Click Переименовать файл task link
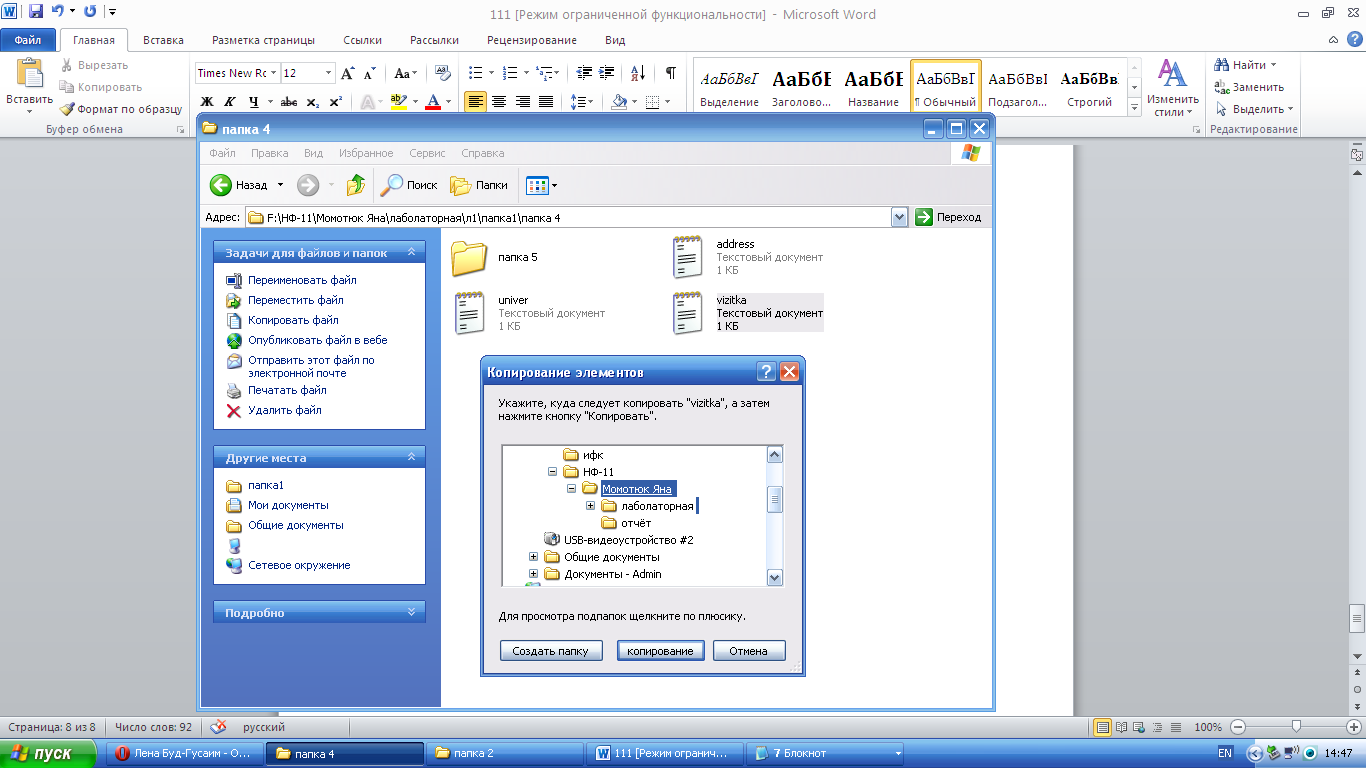 point(302,280)
